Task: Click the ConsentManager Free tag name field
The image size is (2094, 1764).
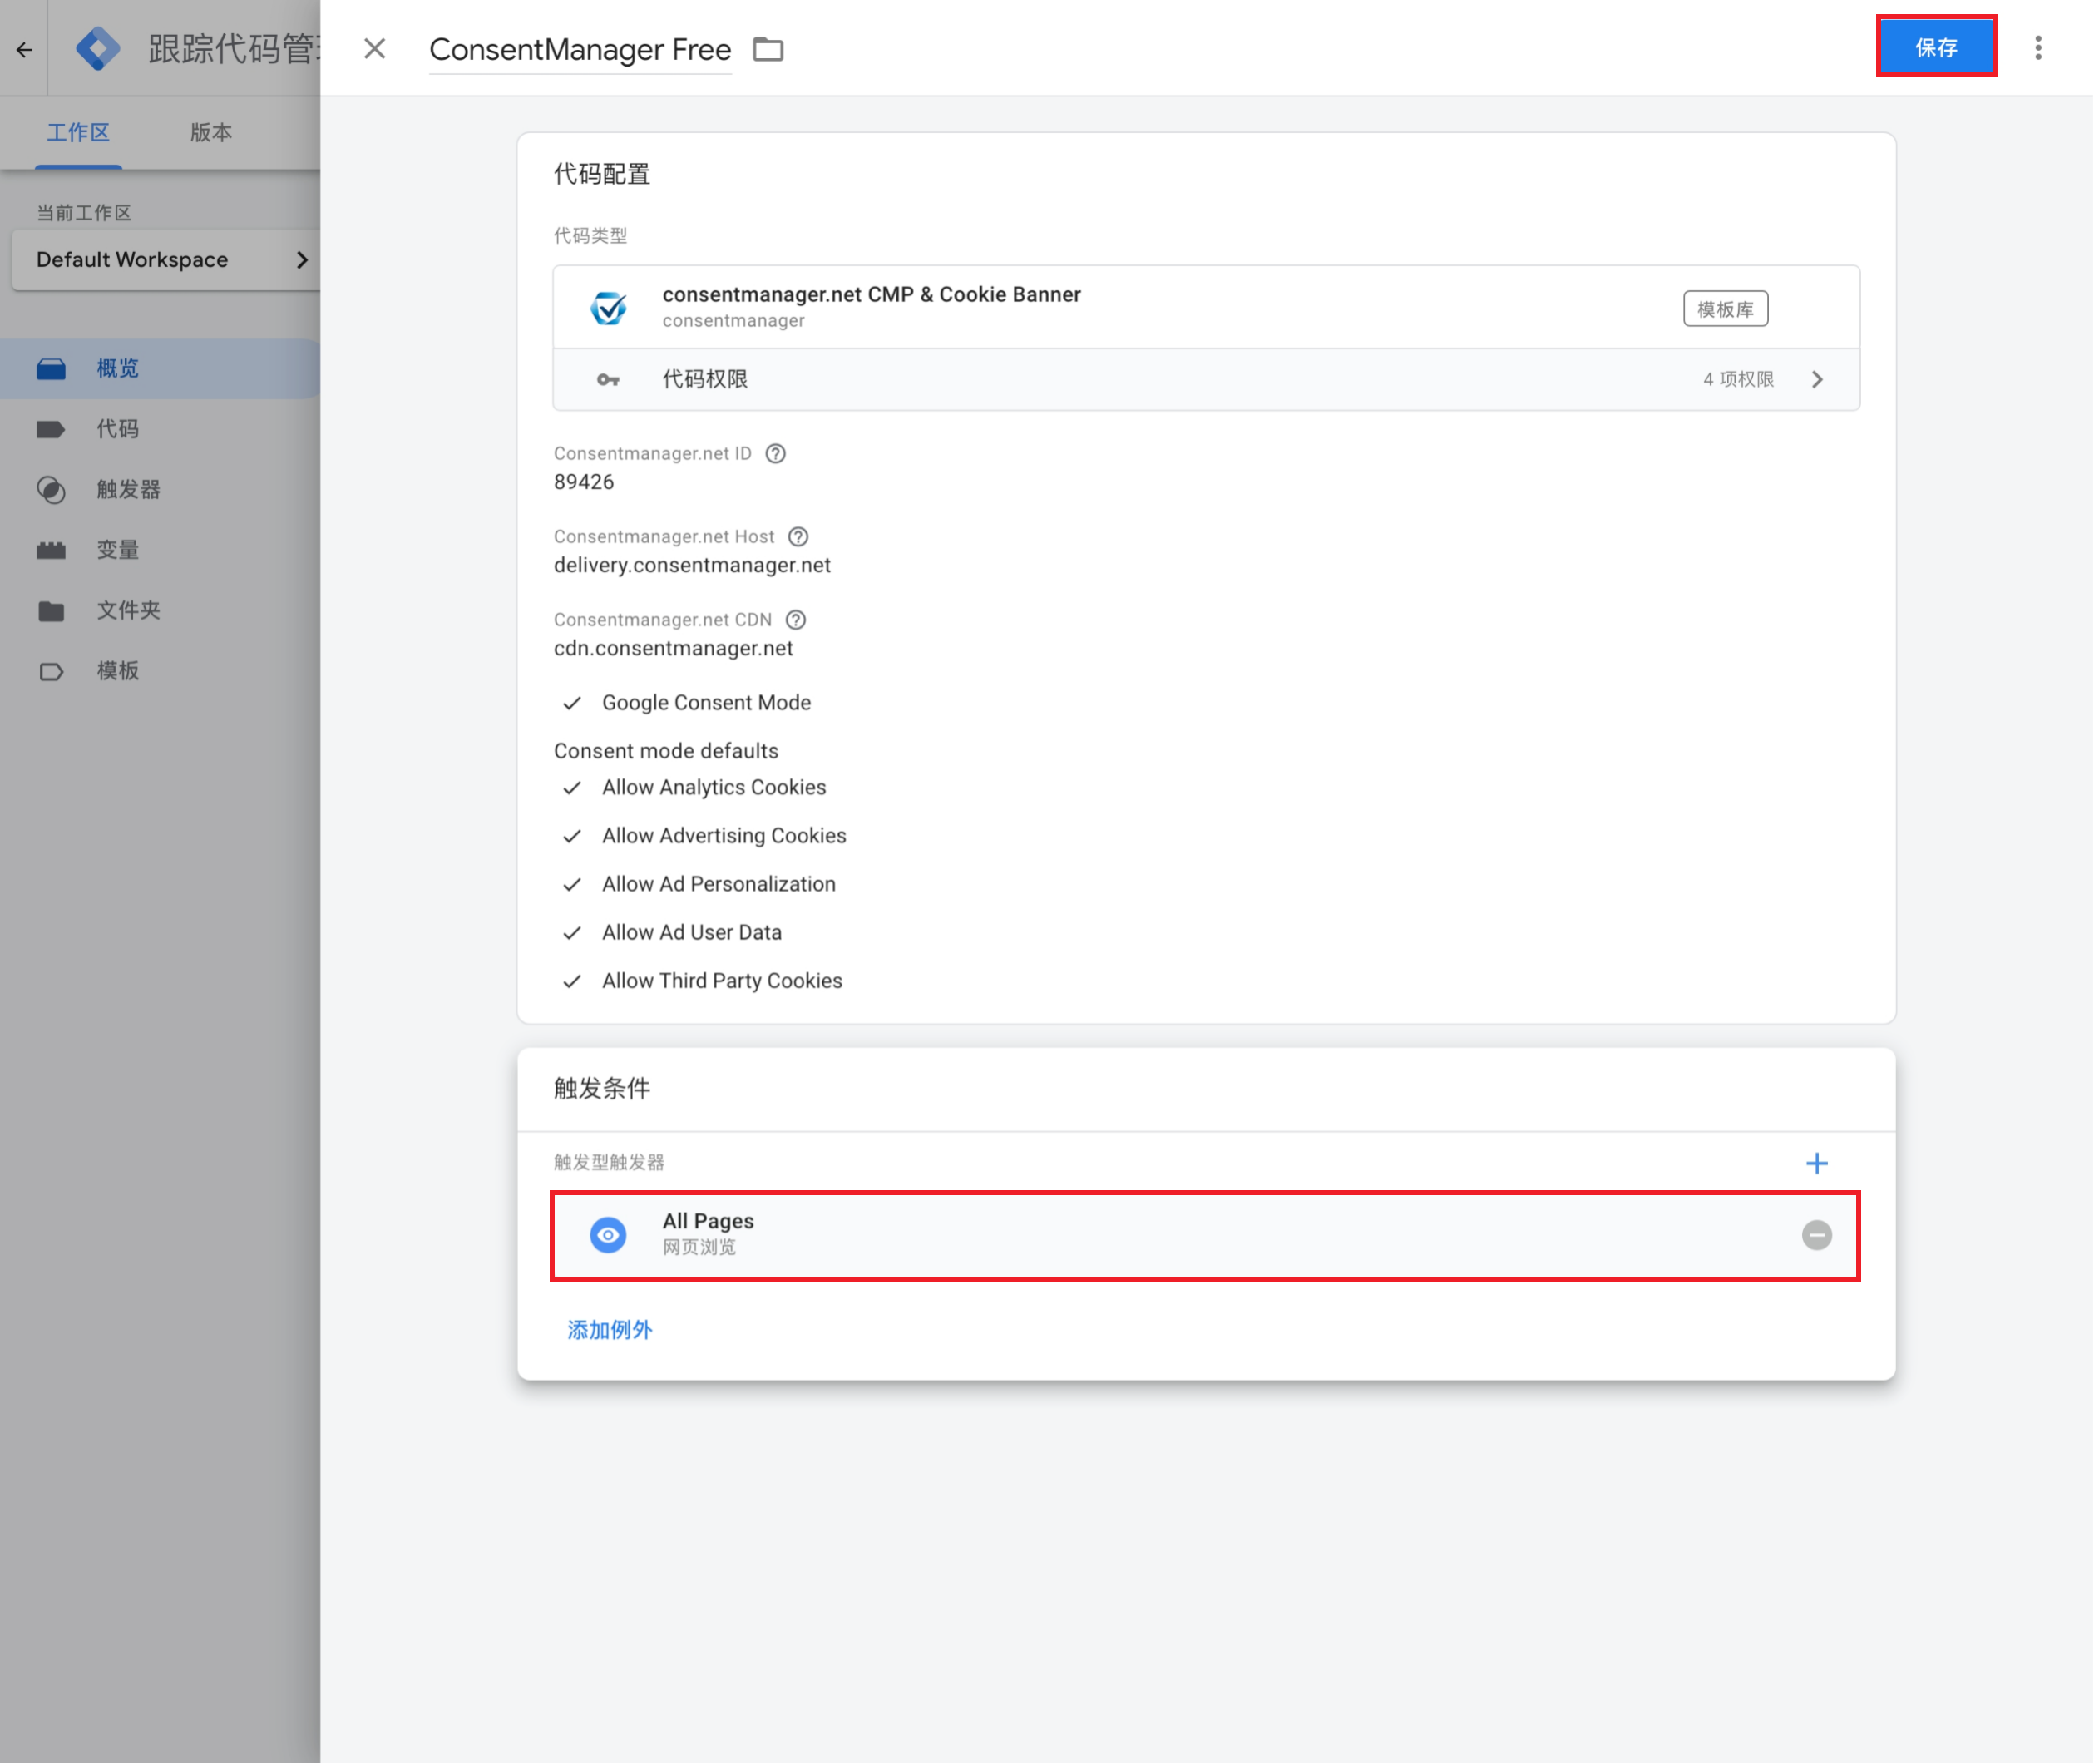Action: 579,49
